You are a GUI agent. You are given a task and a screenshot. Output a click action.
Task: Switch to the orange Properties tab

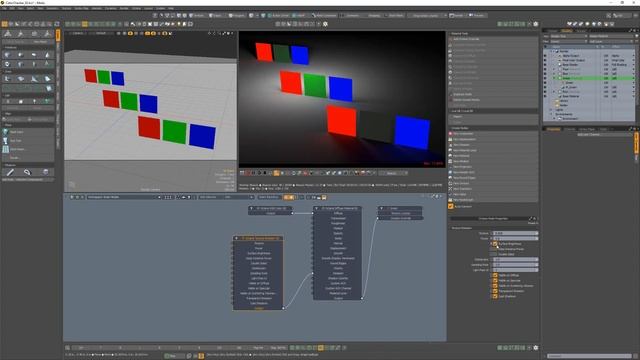click(x=554, y=129)
